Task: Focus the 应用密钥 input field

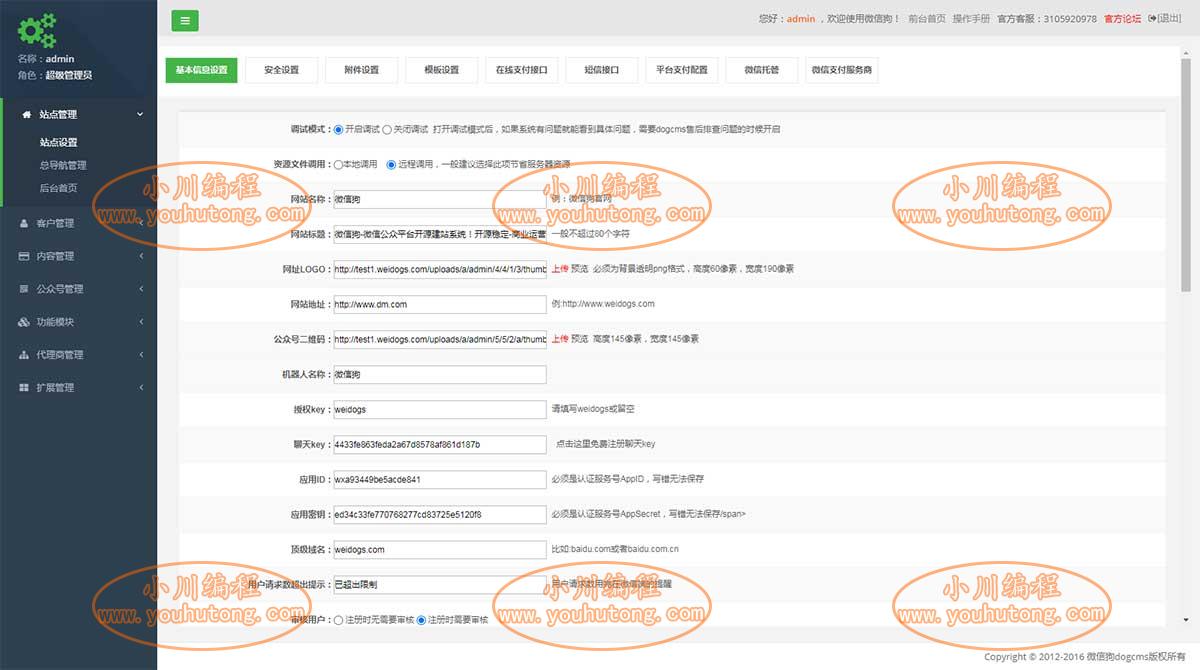Action: 439,514
